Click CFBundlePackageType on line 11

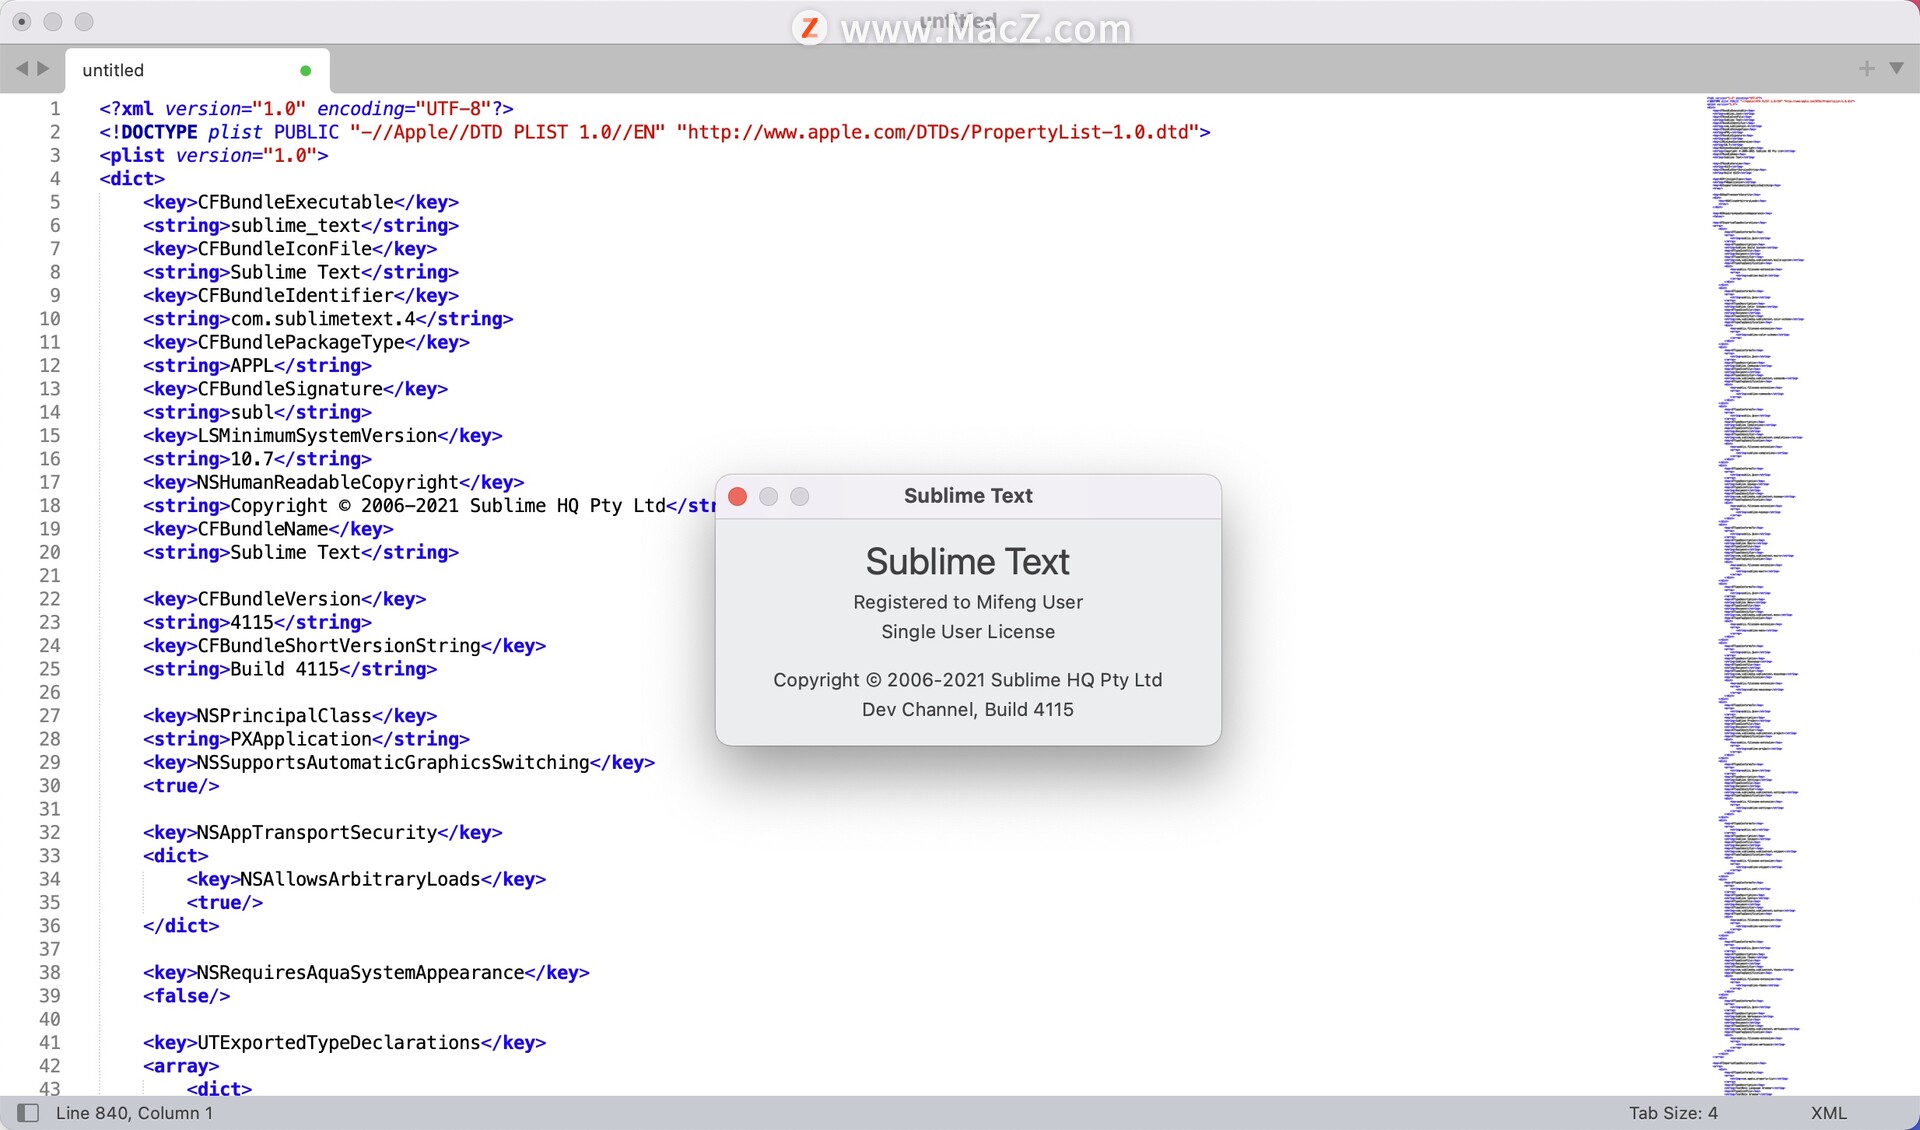(x=301, y=342)
